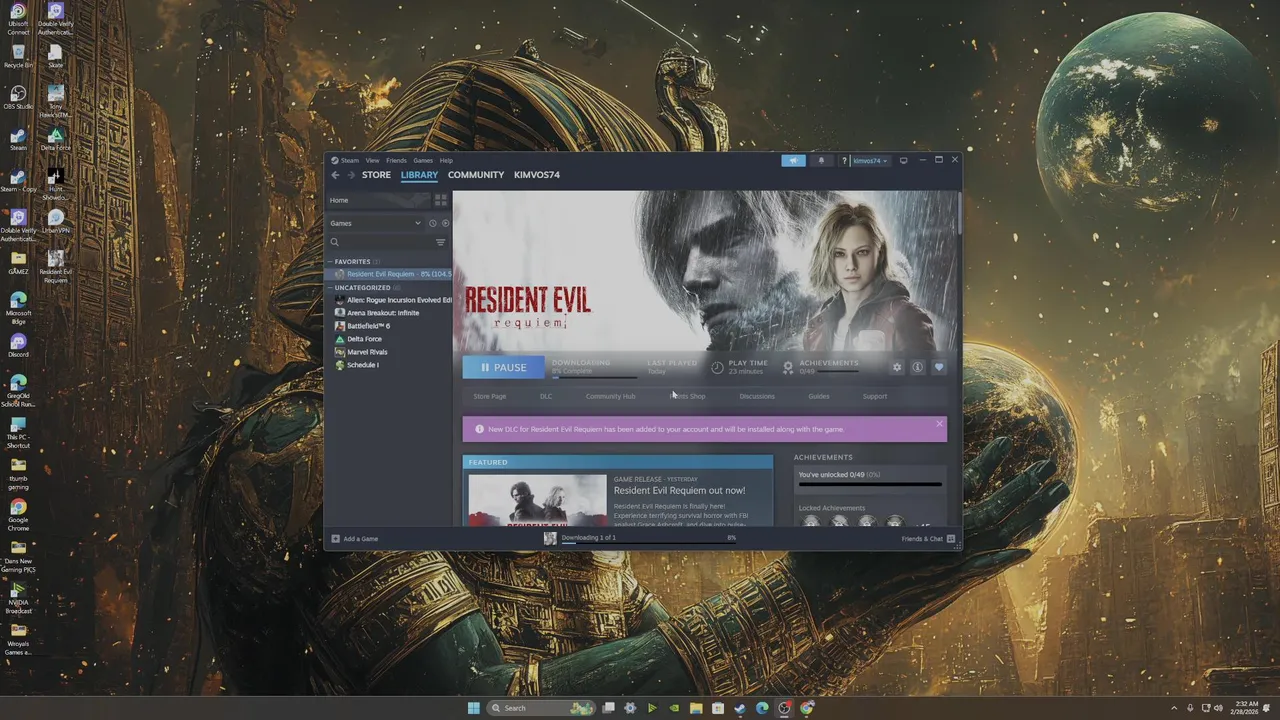Screen dimensions: 1280x720
Task: Open the Steam announcements megaphone icon
Action: pyautogui.click(x=793, y=160)
